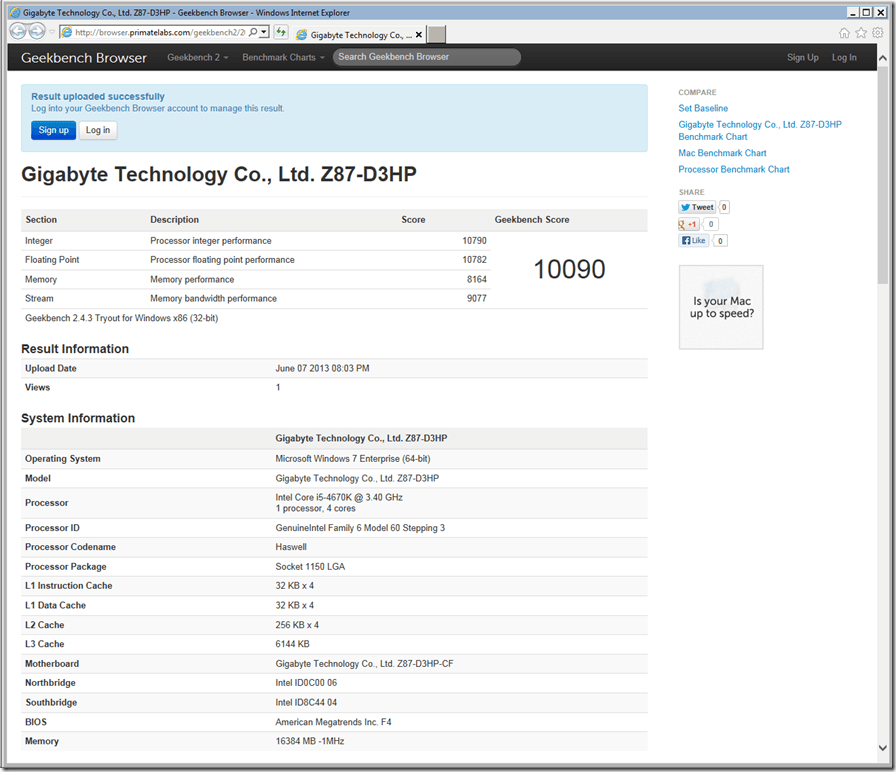Click the address bar search magnifier icon
This screenshot has width=896, height=772.
point(253,32)
